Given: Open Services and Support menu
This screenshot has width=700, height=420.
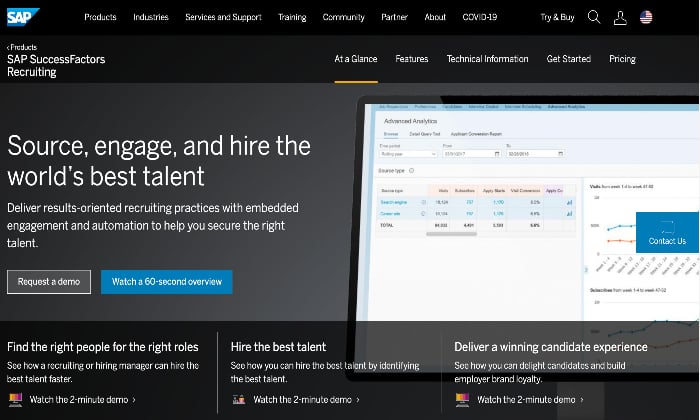Looking at the screenshot, I should tap(223, 17).
